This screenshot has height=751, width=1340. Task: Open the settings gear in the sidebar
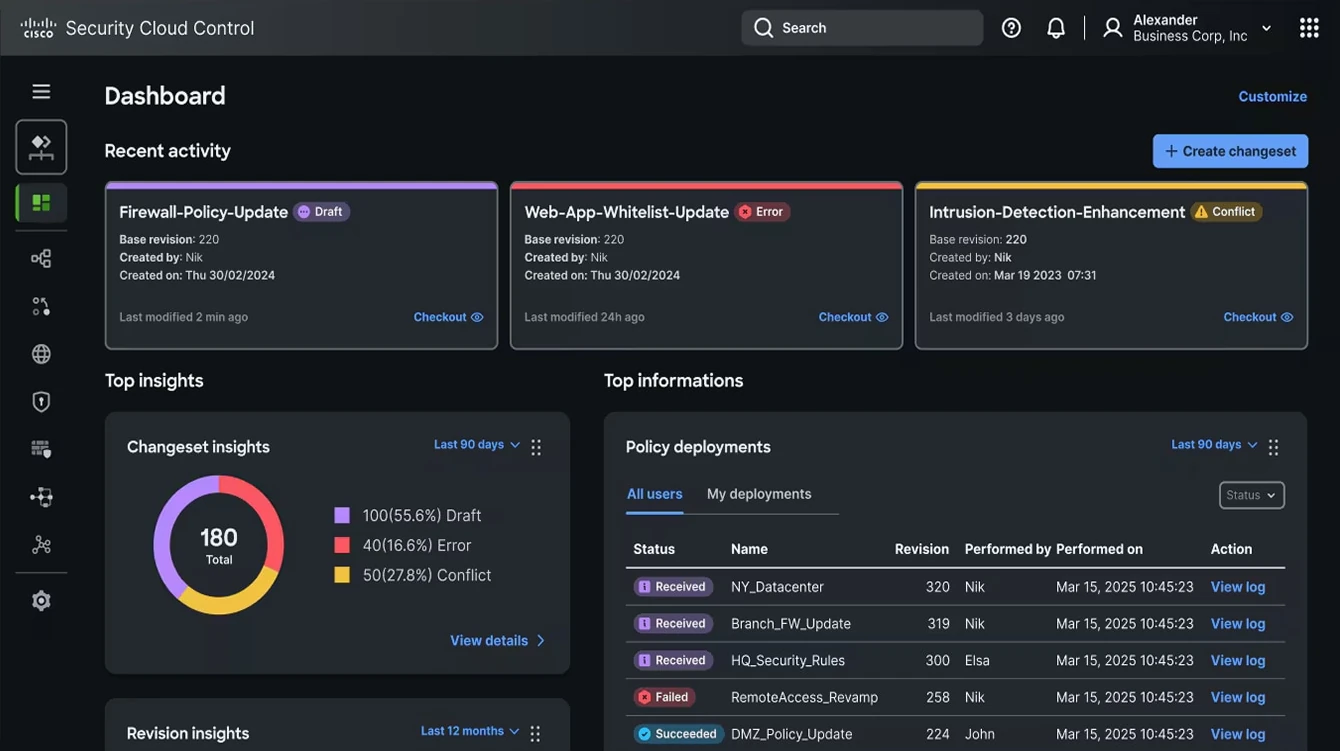41,601
